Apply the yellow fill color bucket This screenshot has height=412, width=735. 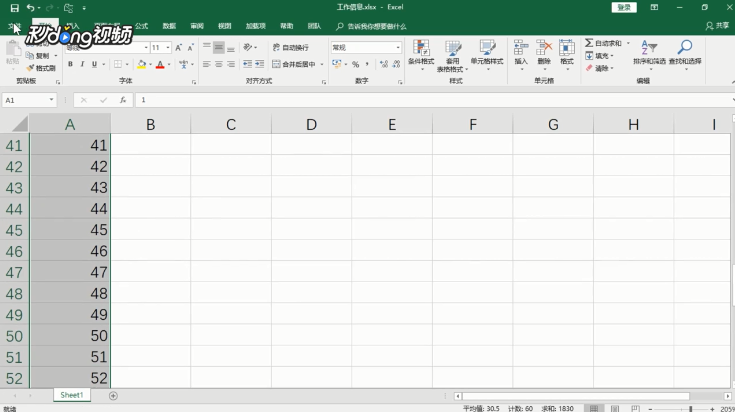pyautogui.click(x=142, y=64)
